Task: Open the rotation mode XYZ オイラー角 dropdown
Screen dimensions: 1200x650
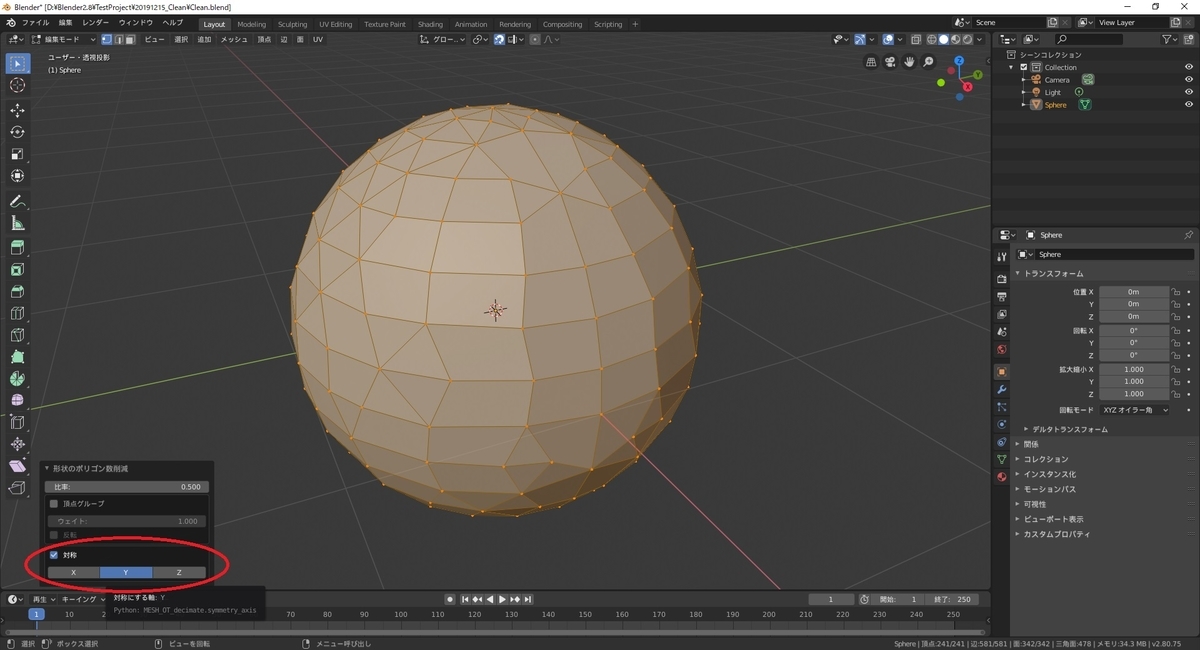Action: coord(1135,410)
